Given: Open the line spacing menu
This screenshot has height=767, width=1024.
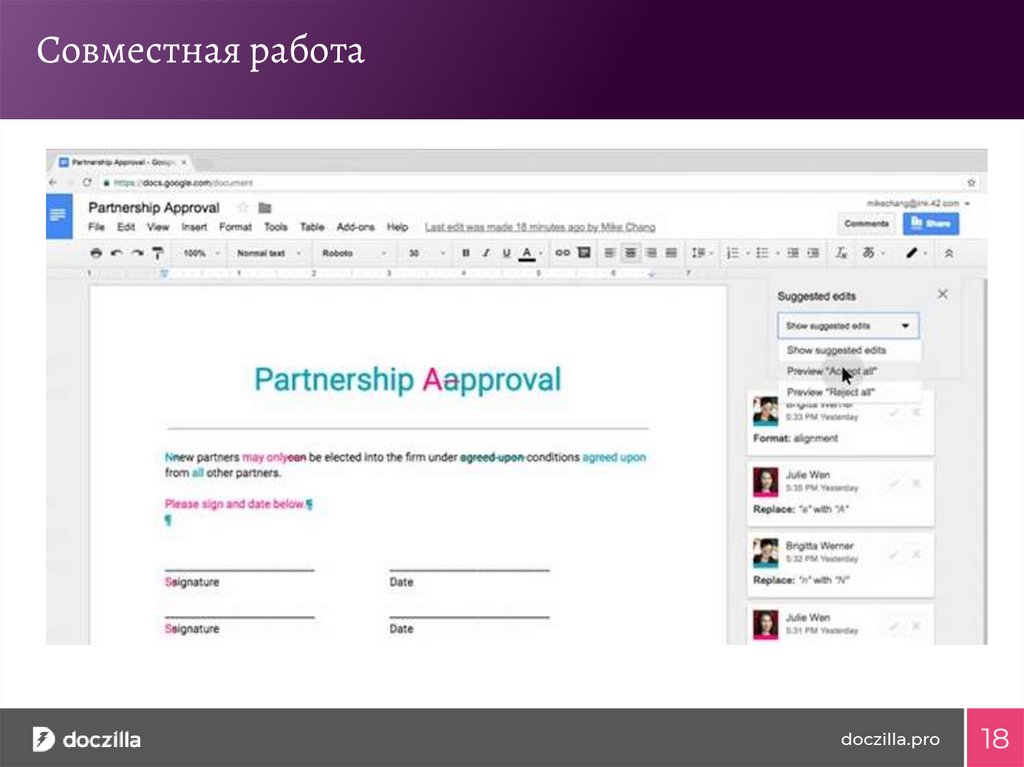Looking at the screenshot, I should coord(701,253).
